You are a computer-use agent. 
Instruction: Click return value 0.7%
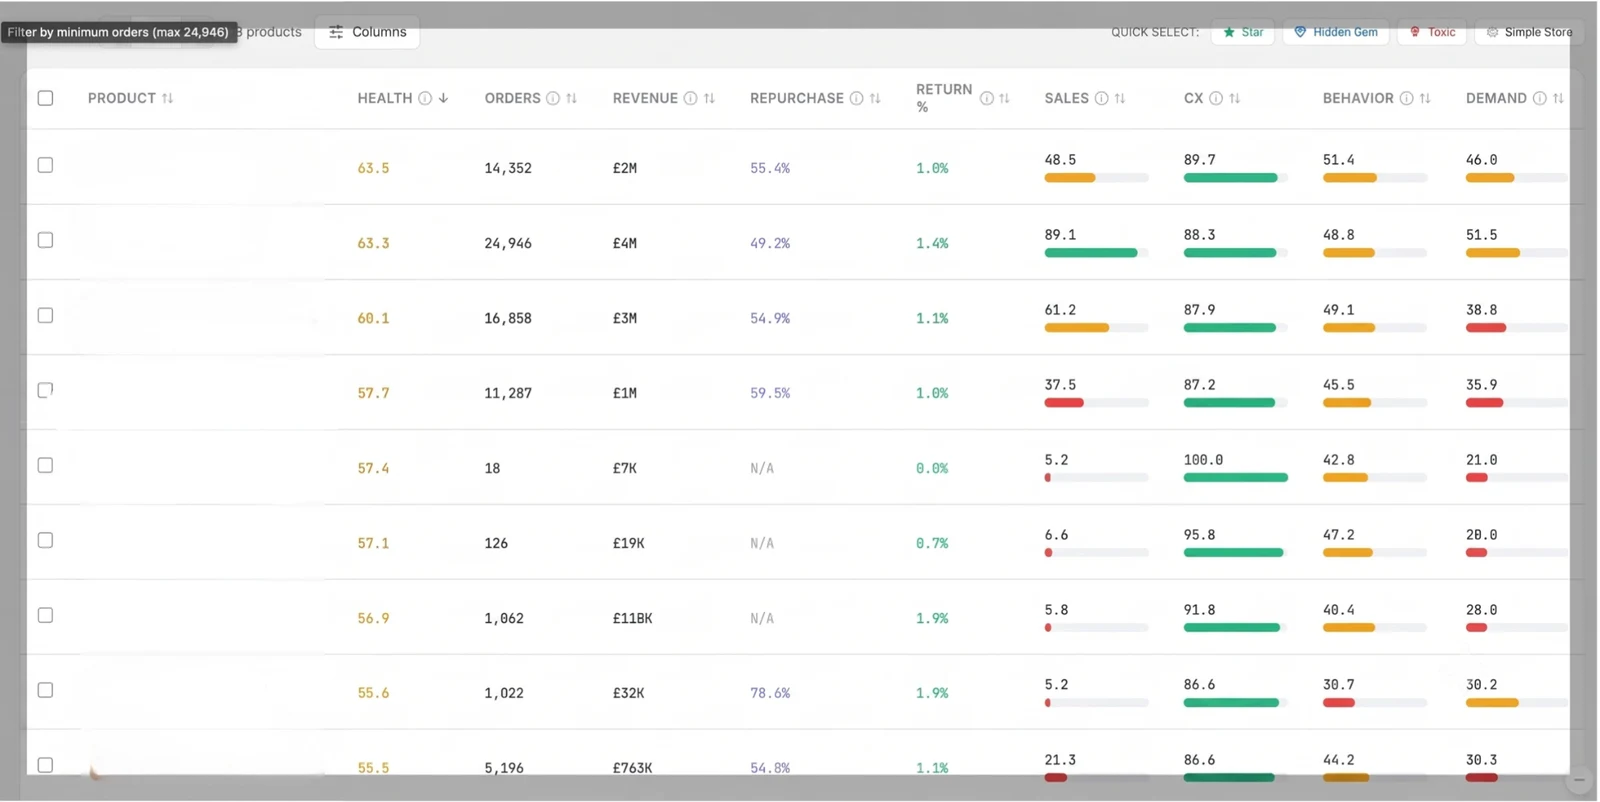coord(932,543)
